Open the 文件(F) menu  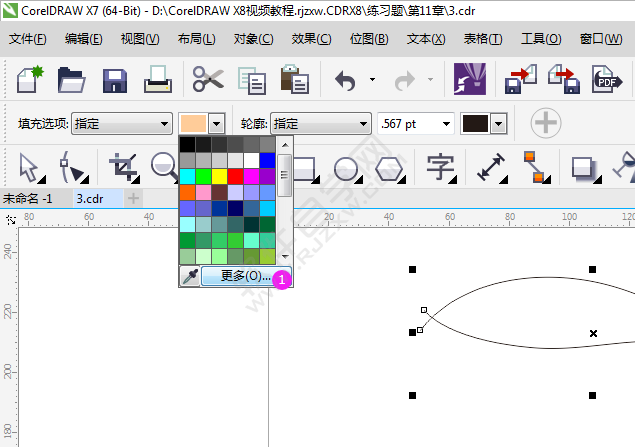pos(28,39)
